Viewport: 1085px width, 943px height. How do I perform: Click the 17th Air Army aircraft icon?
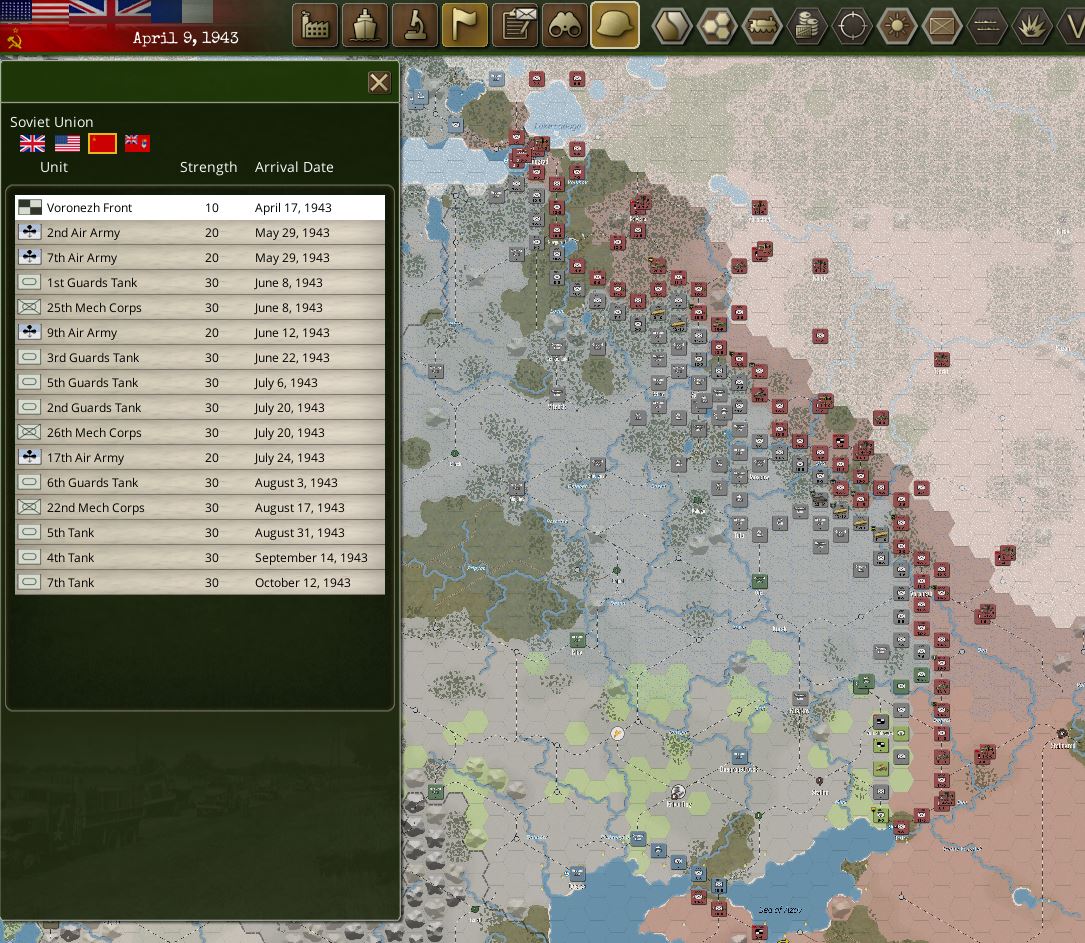(x=30, y=457)
